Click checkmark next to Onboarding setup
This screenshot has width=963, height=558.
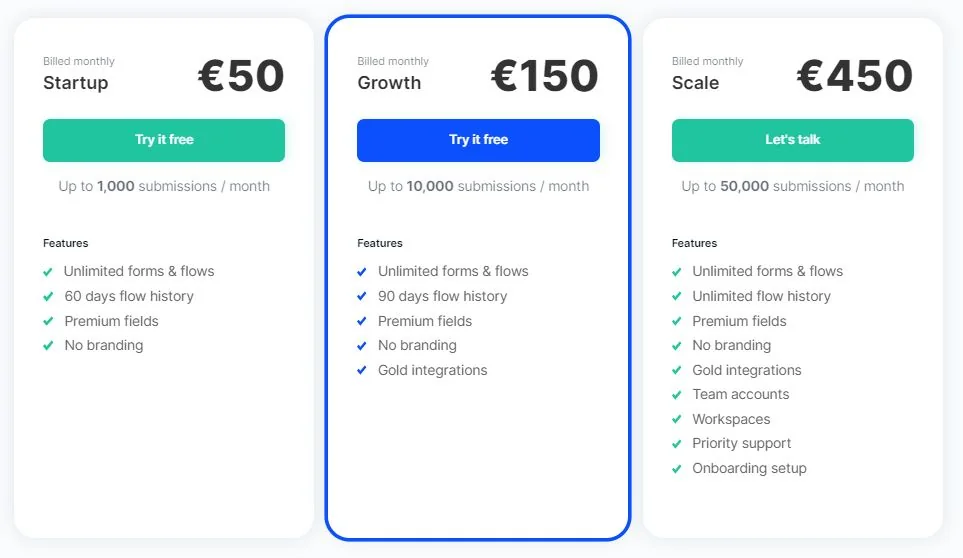click(x=677, y=469)
